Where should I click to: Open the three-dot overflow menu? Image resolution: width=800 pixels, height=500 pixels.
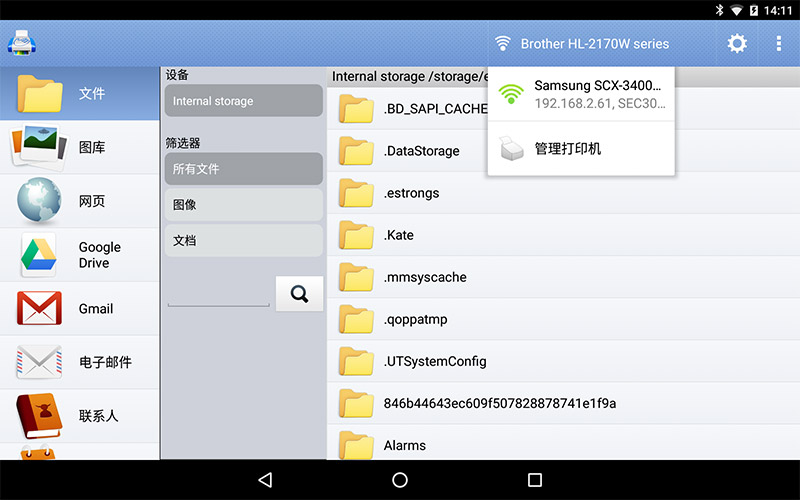(779, 44)
